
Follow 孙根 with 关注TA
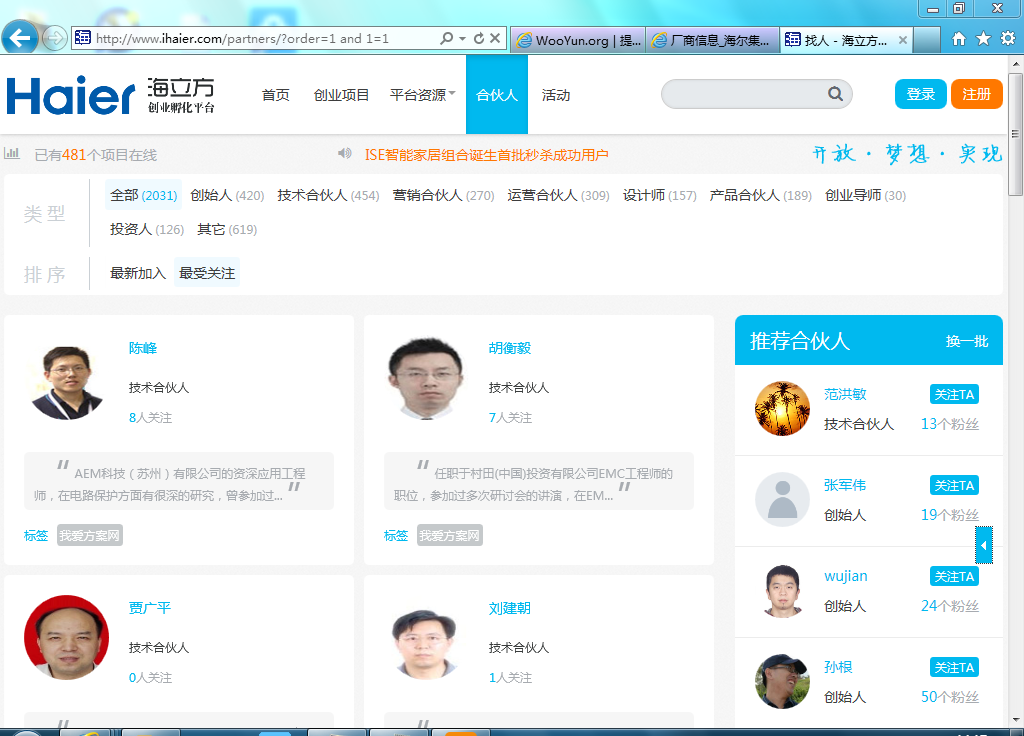pos(954,667)
